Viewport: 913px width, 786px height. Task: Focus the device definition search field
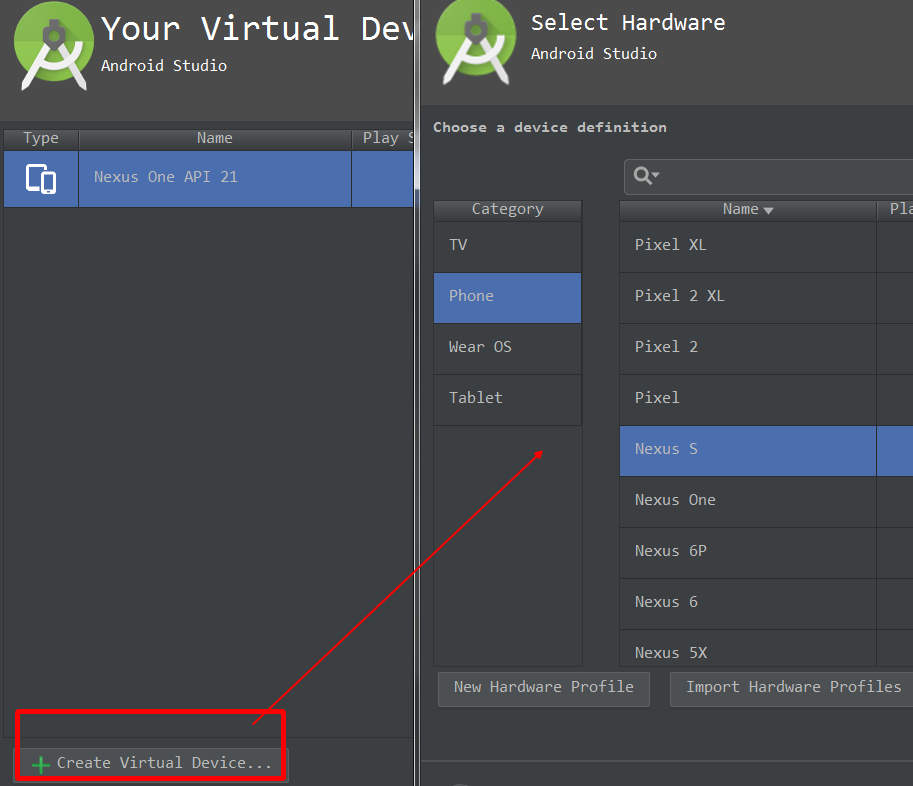point(769,176)
